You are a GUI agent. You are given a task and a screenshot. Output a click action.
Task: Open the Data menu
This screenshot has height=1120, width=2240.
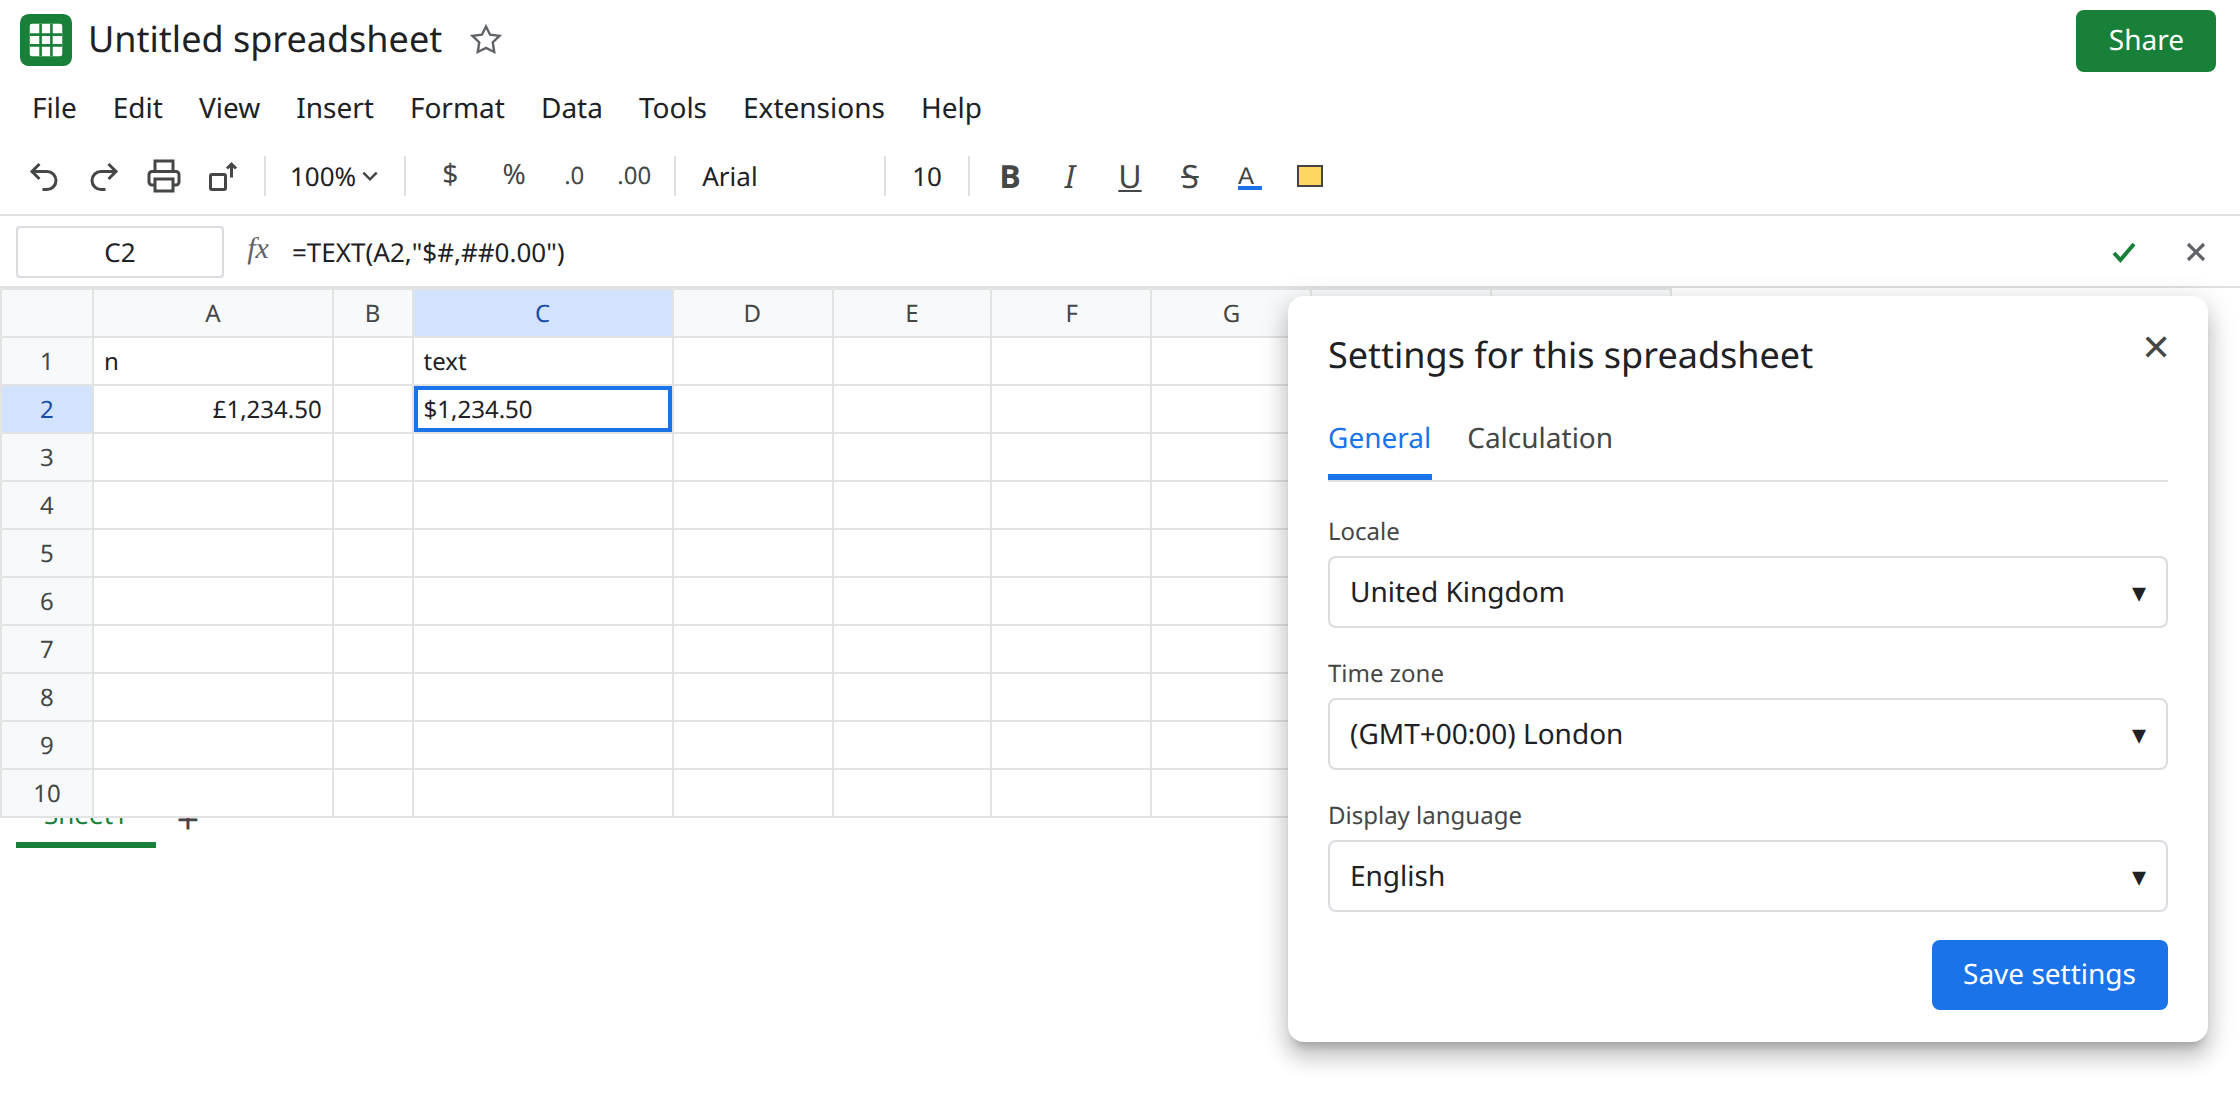572,108
